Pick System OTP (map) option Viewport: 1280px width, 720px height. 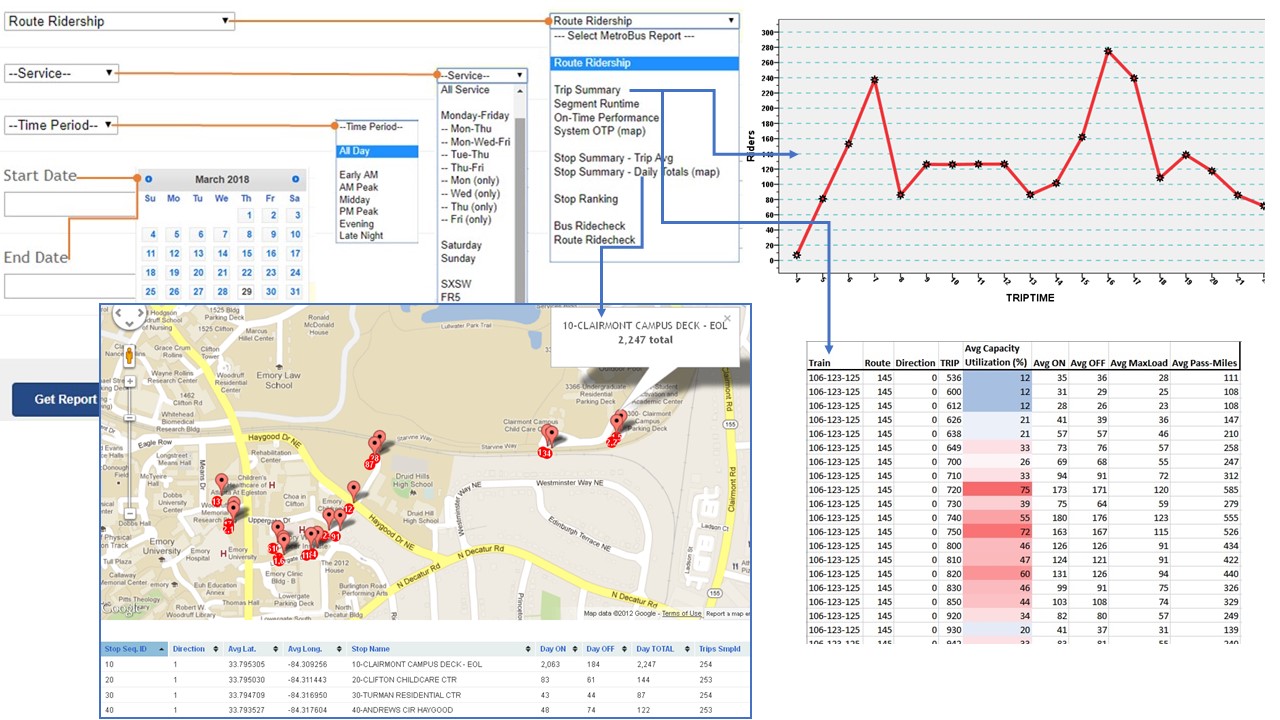(x=600, y=131)
